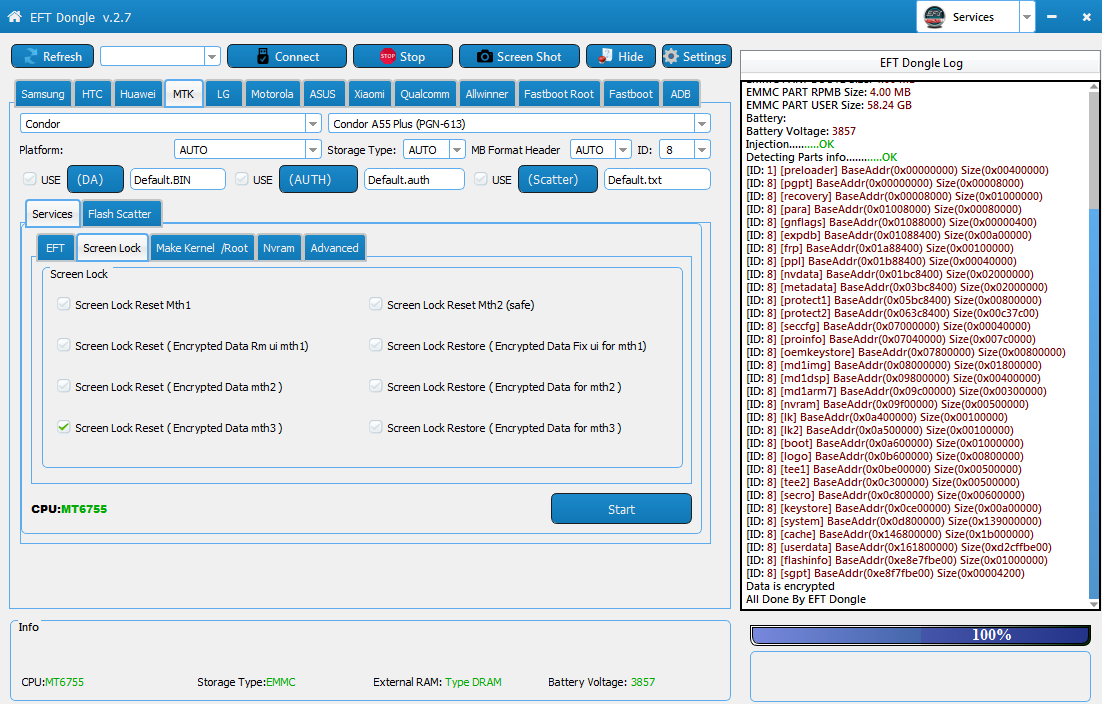Click the (Scatter) file button
The width and height of the screenshot is (1102, 704).
pos(558,179)
